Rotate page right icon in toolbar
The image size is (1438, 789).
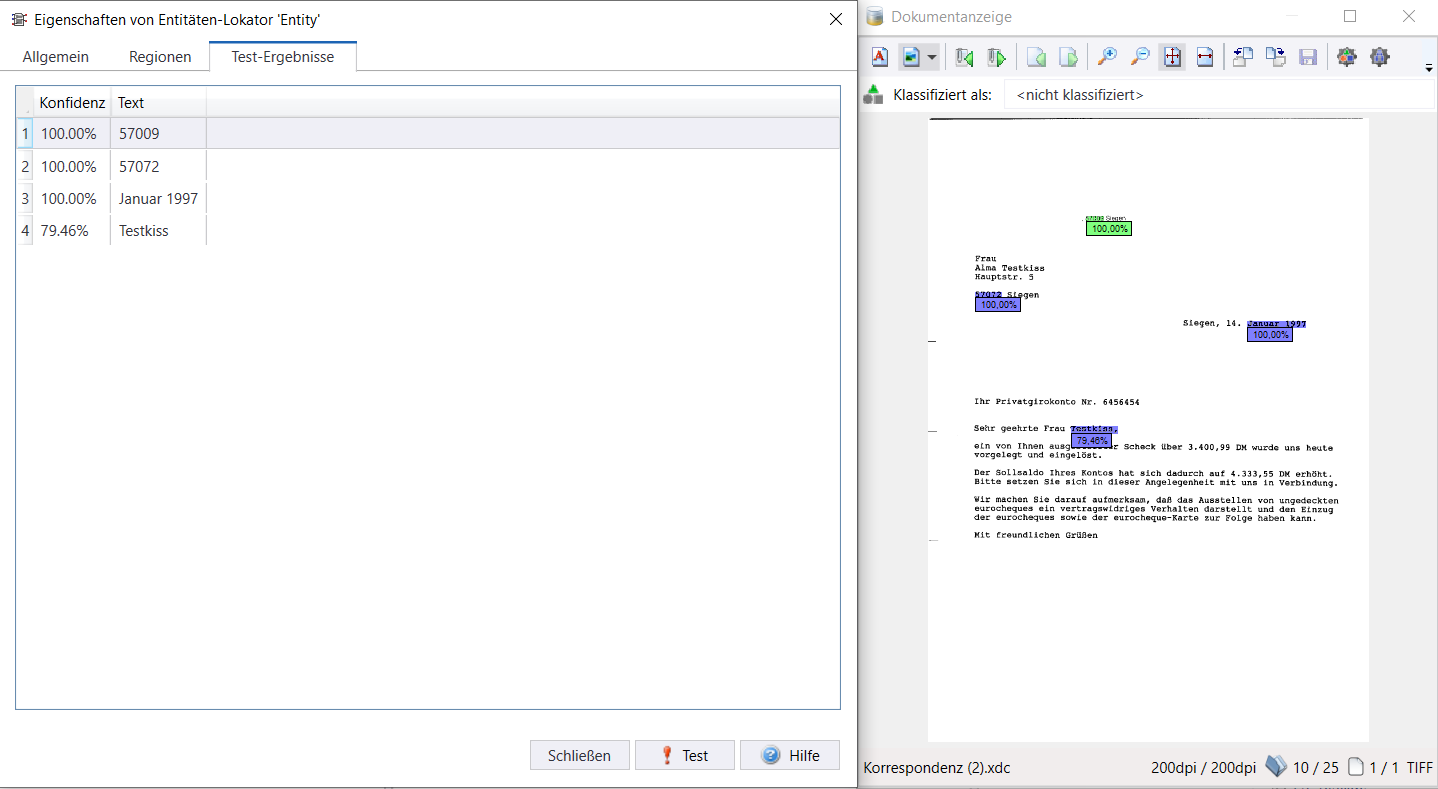1275,57
